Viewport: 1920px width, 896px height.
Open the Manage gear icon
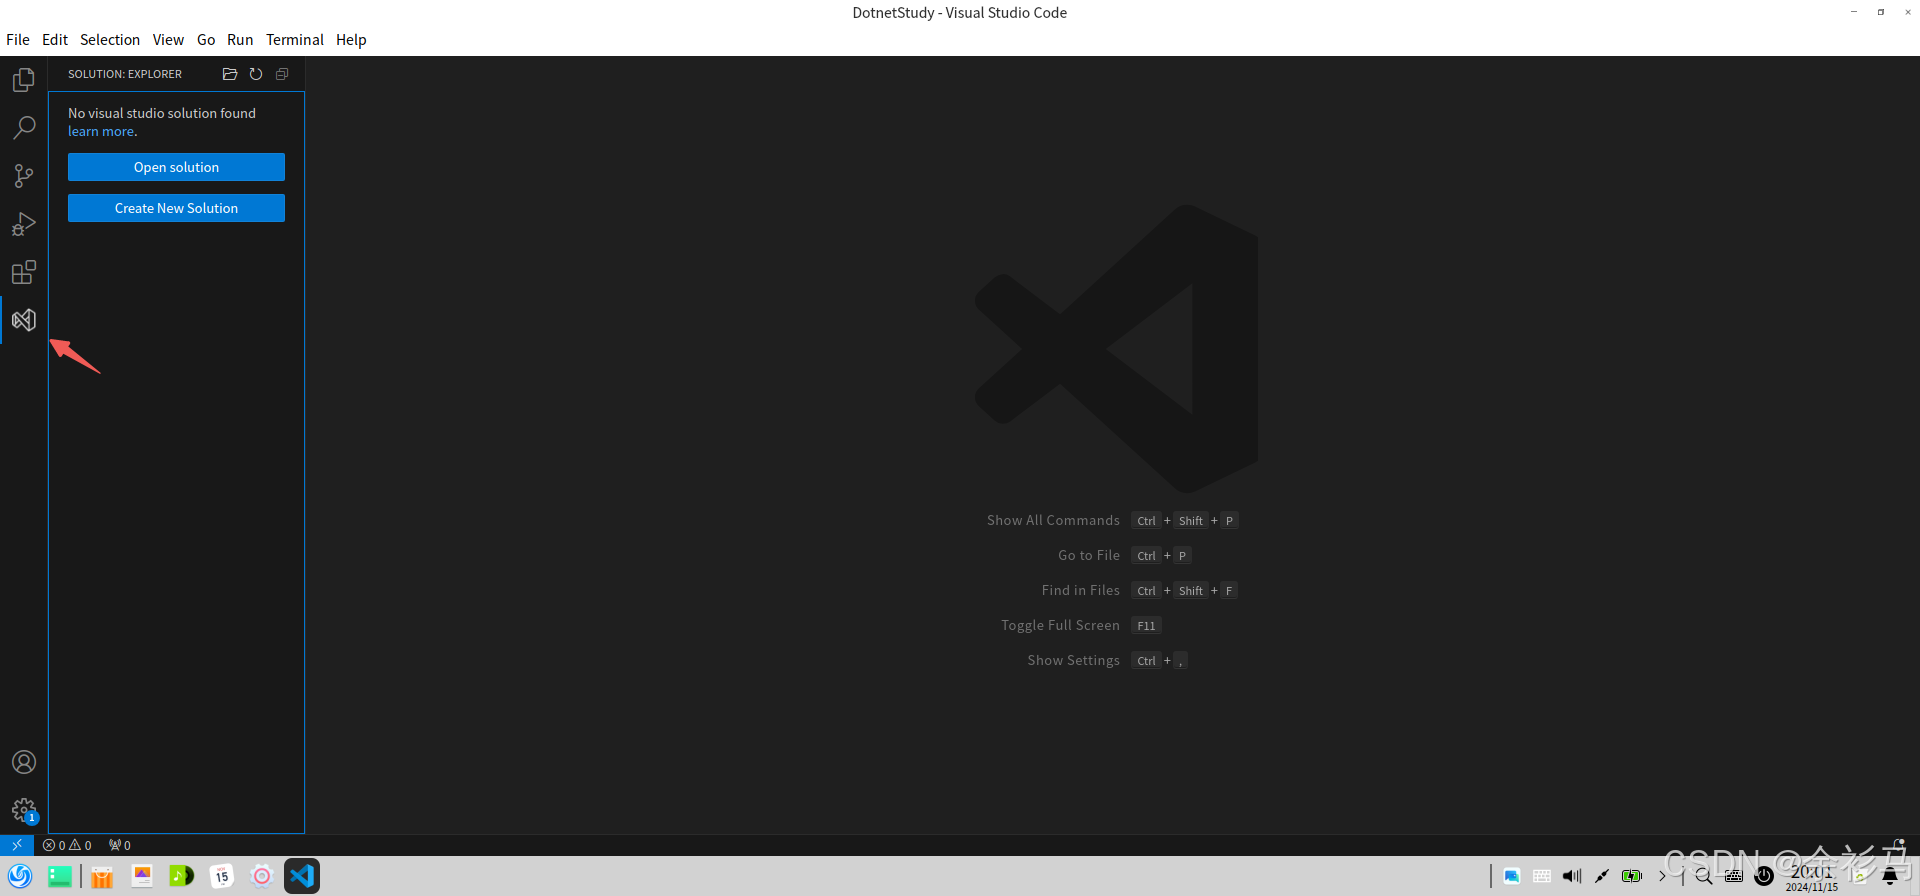coord(24,810)
